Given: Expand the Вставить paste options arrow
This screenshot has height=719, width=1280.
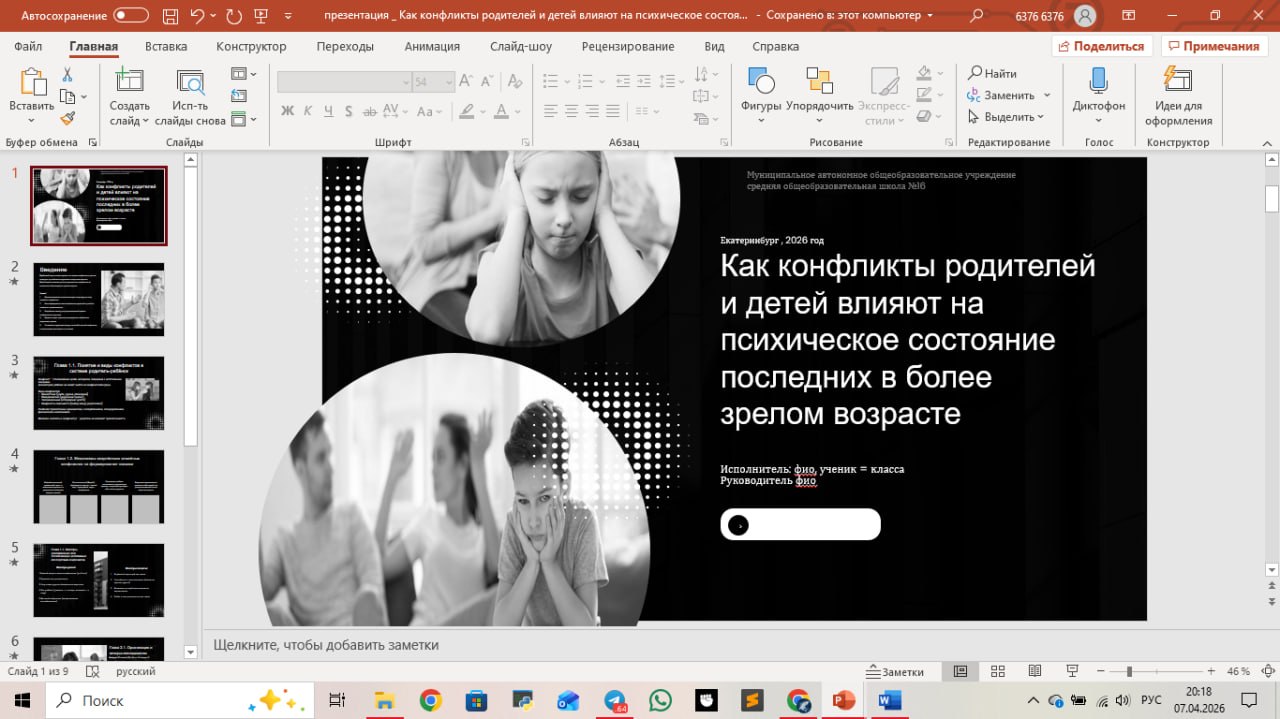Looking at the screenshot, I should 32,120.
